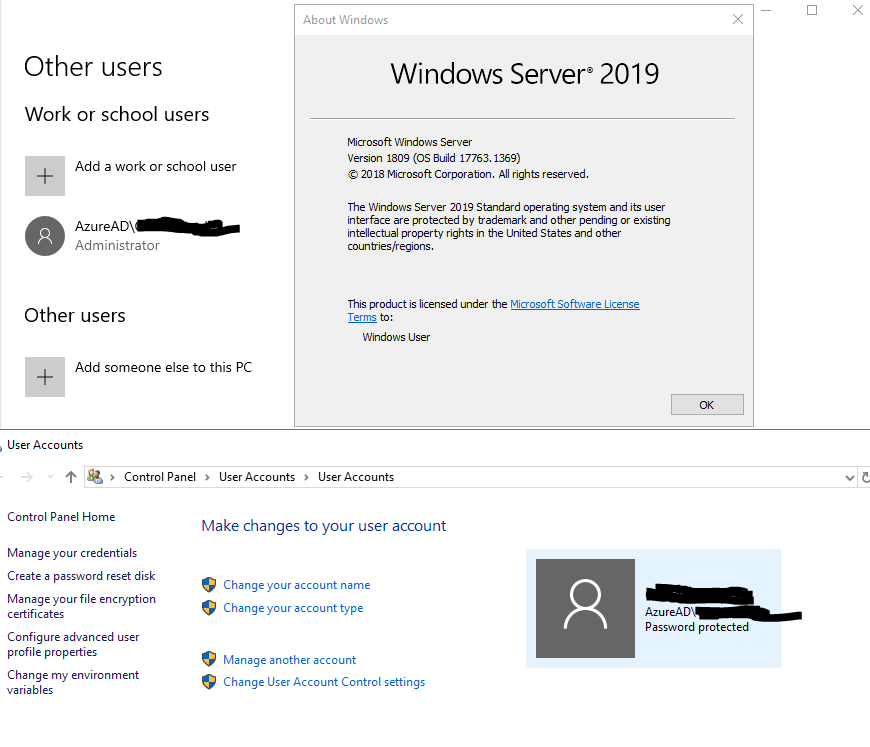The image size is (870, 747).
Task: Click the Password protected account text
Action: click(x=696, y=627)
